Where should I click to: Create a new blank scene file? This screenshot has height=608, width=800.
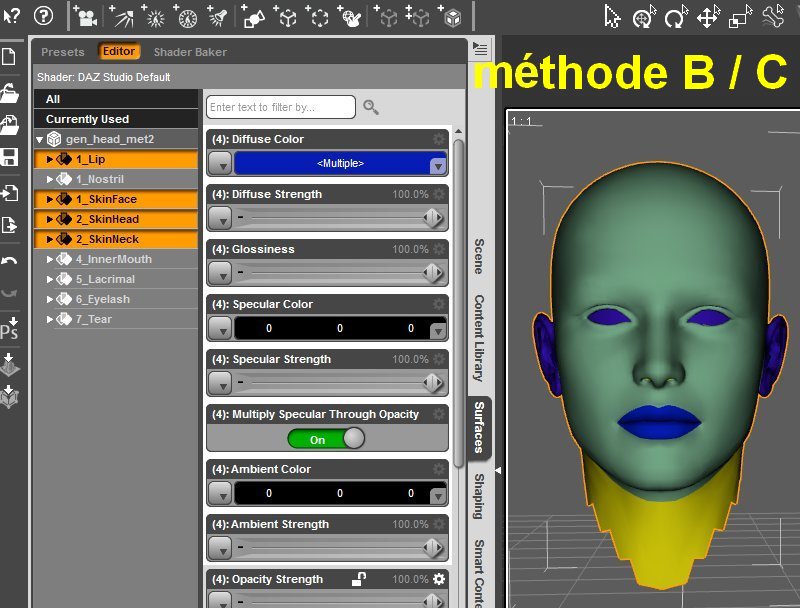[9, 56]
